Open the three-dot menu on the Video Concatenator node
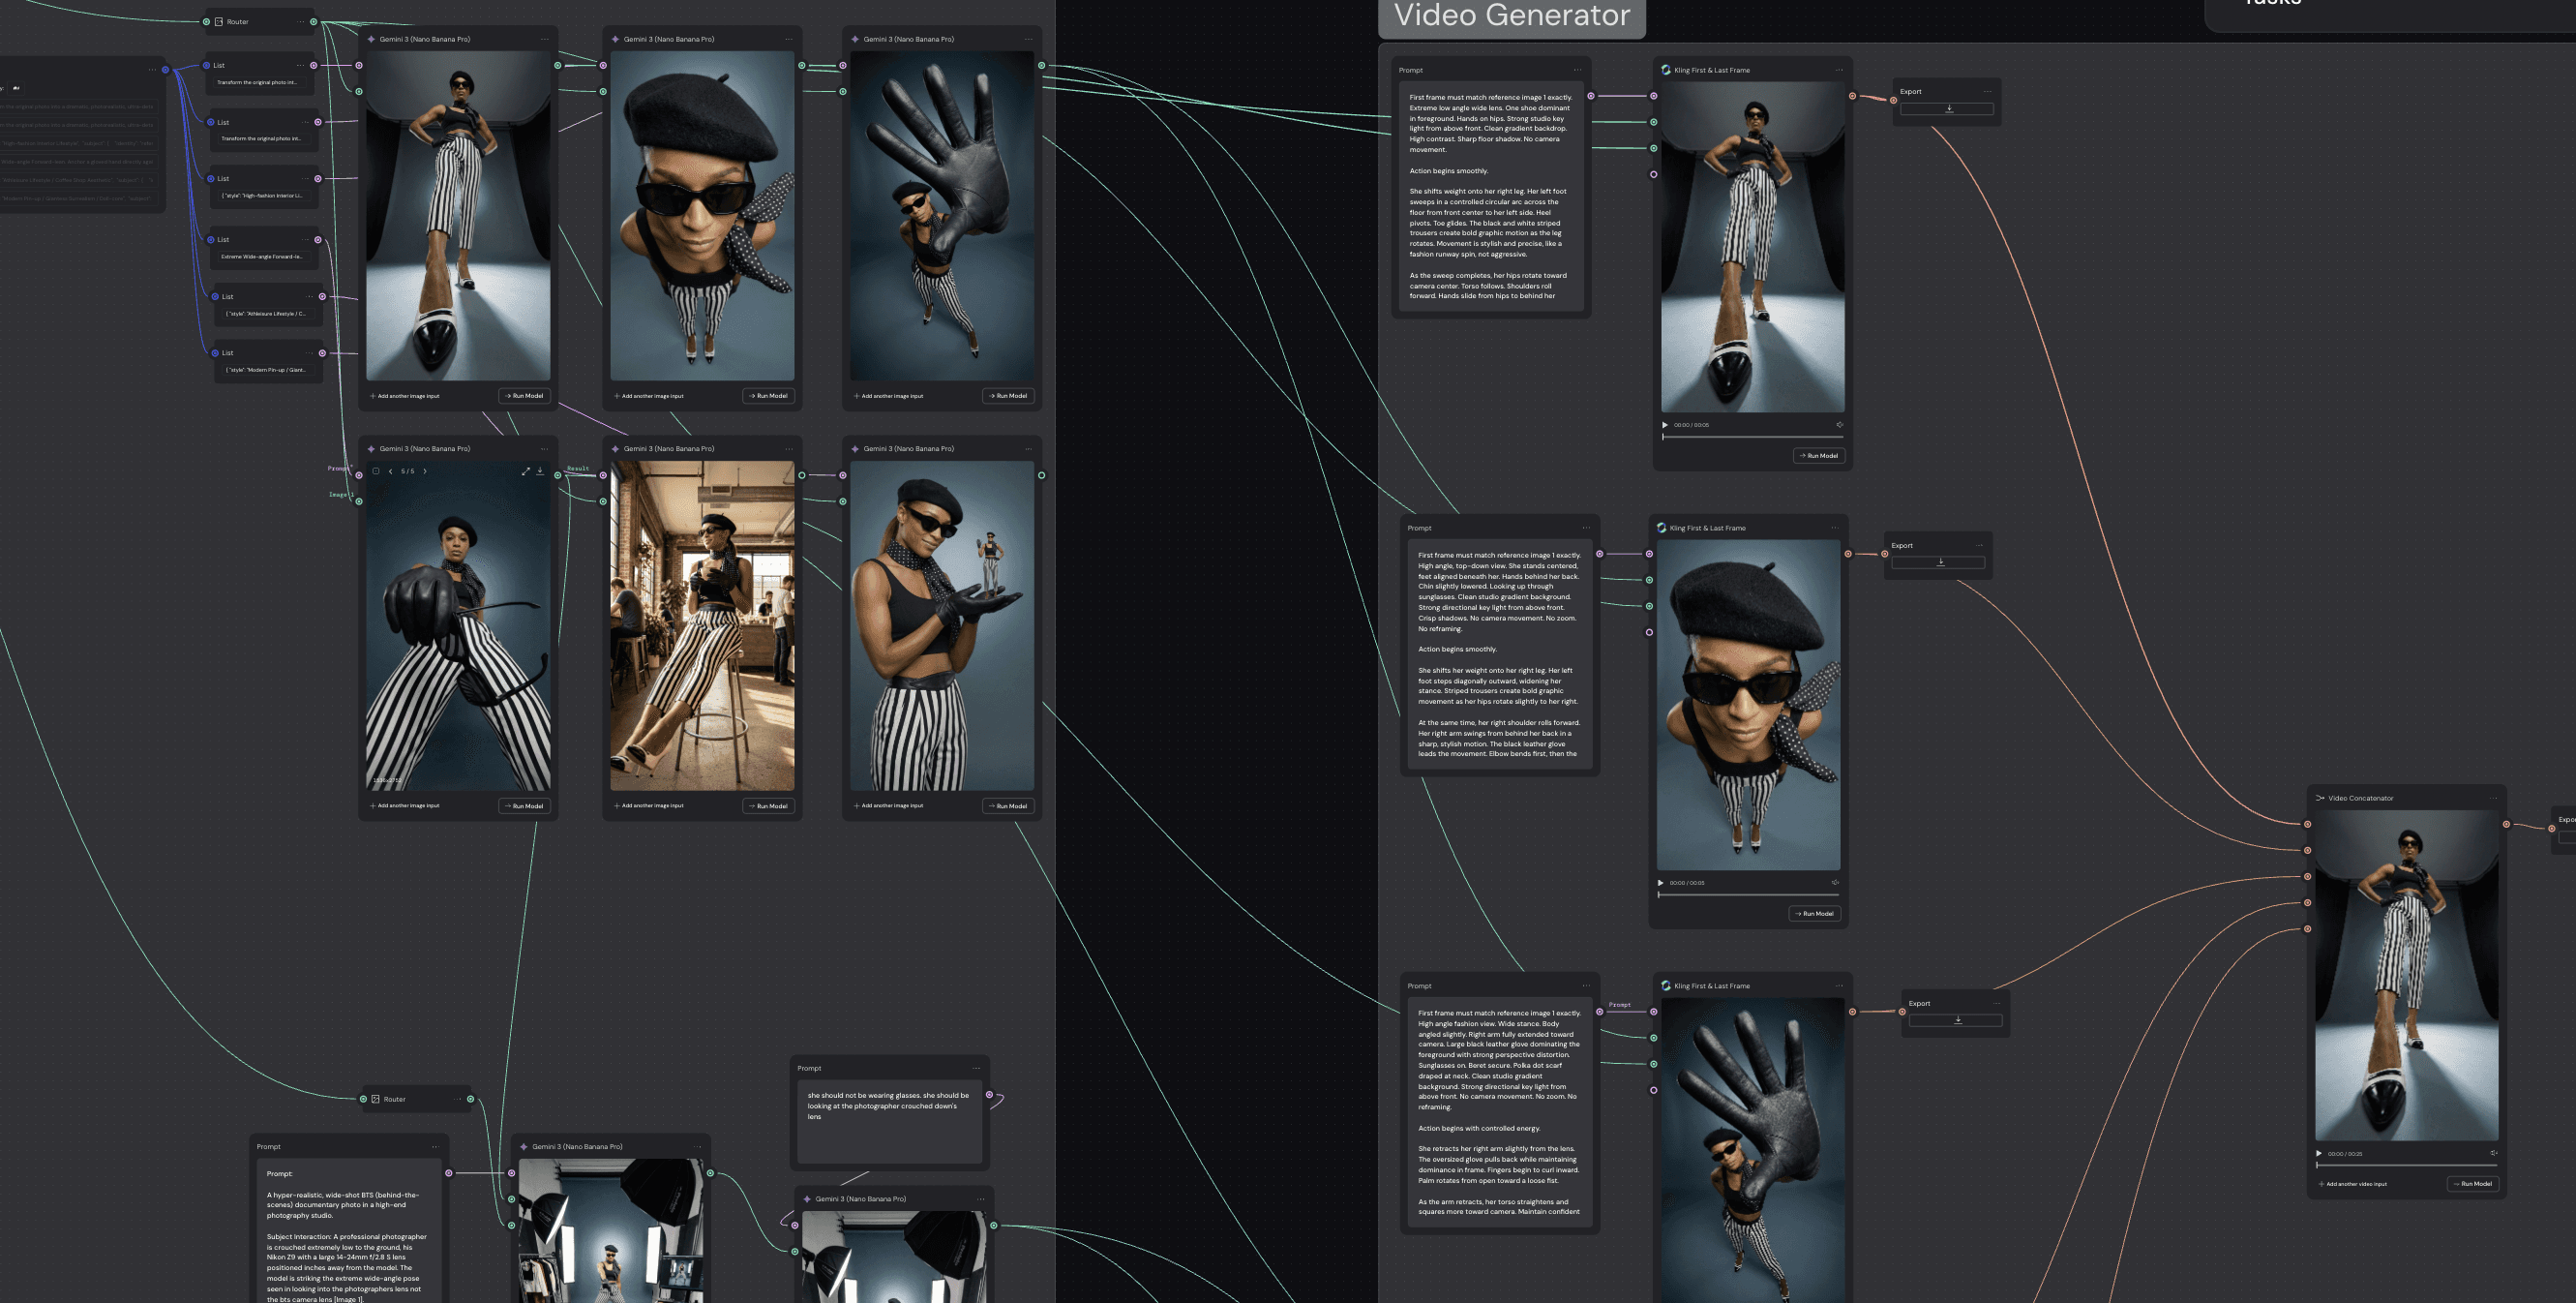The height and width of the screenshot is (1303, 2576). point(2494,798)
